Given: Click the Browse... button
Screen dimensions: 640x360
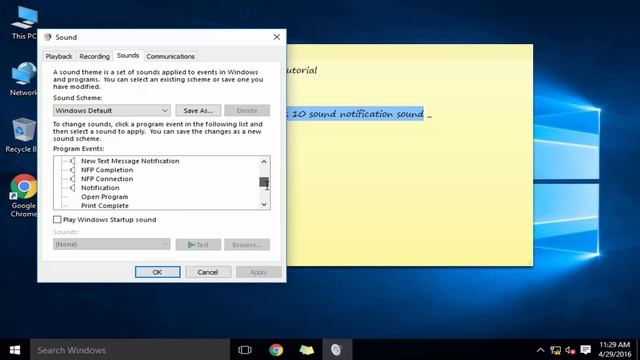Looking at the screenshot, I should pos(247,244).
